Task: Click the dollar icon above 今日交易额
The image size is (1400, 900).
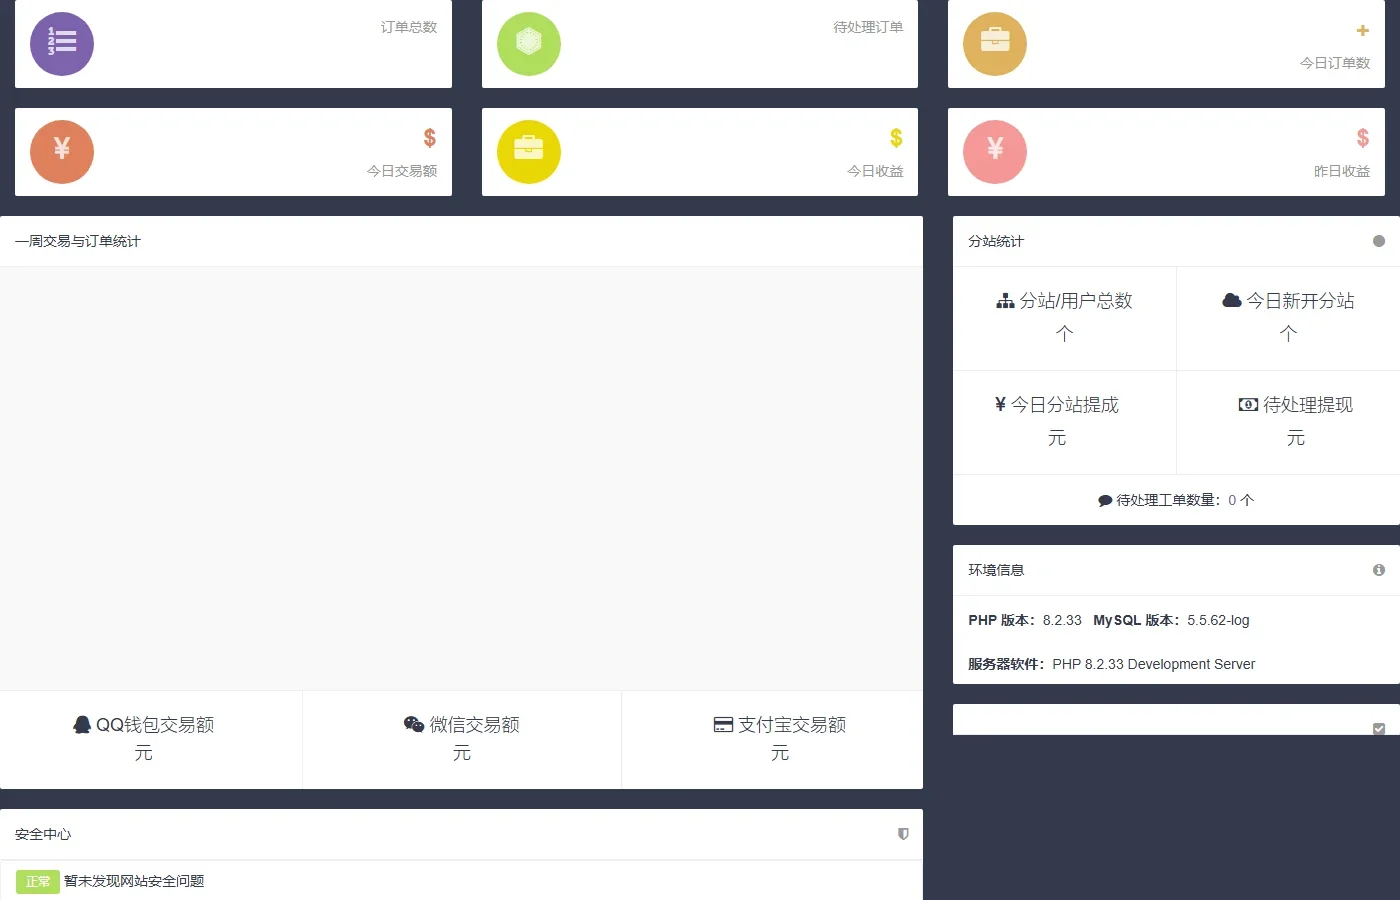Action: click(x=430, y=138)
